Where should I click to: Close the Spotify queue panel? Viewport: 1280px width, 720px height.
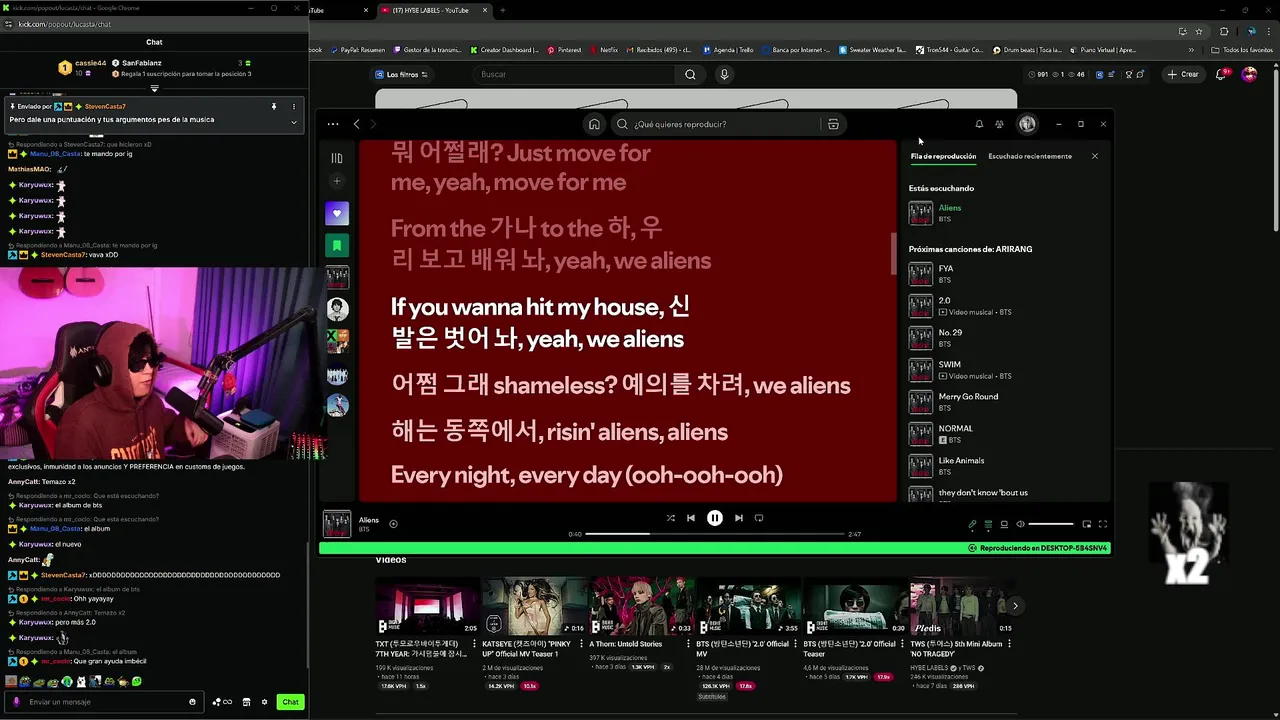(1094, 156)
